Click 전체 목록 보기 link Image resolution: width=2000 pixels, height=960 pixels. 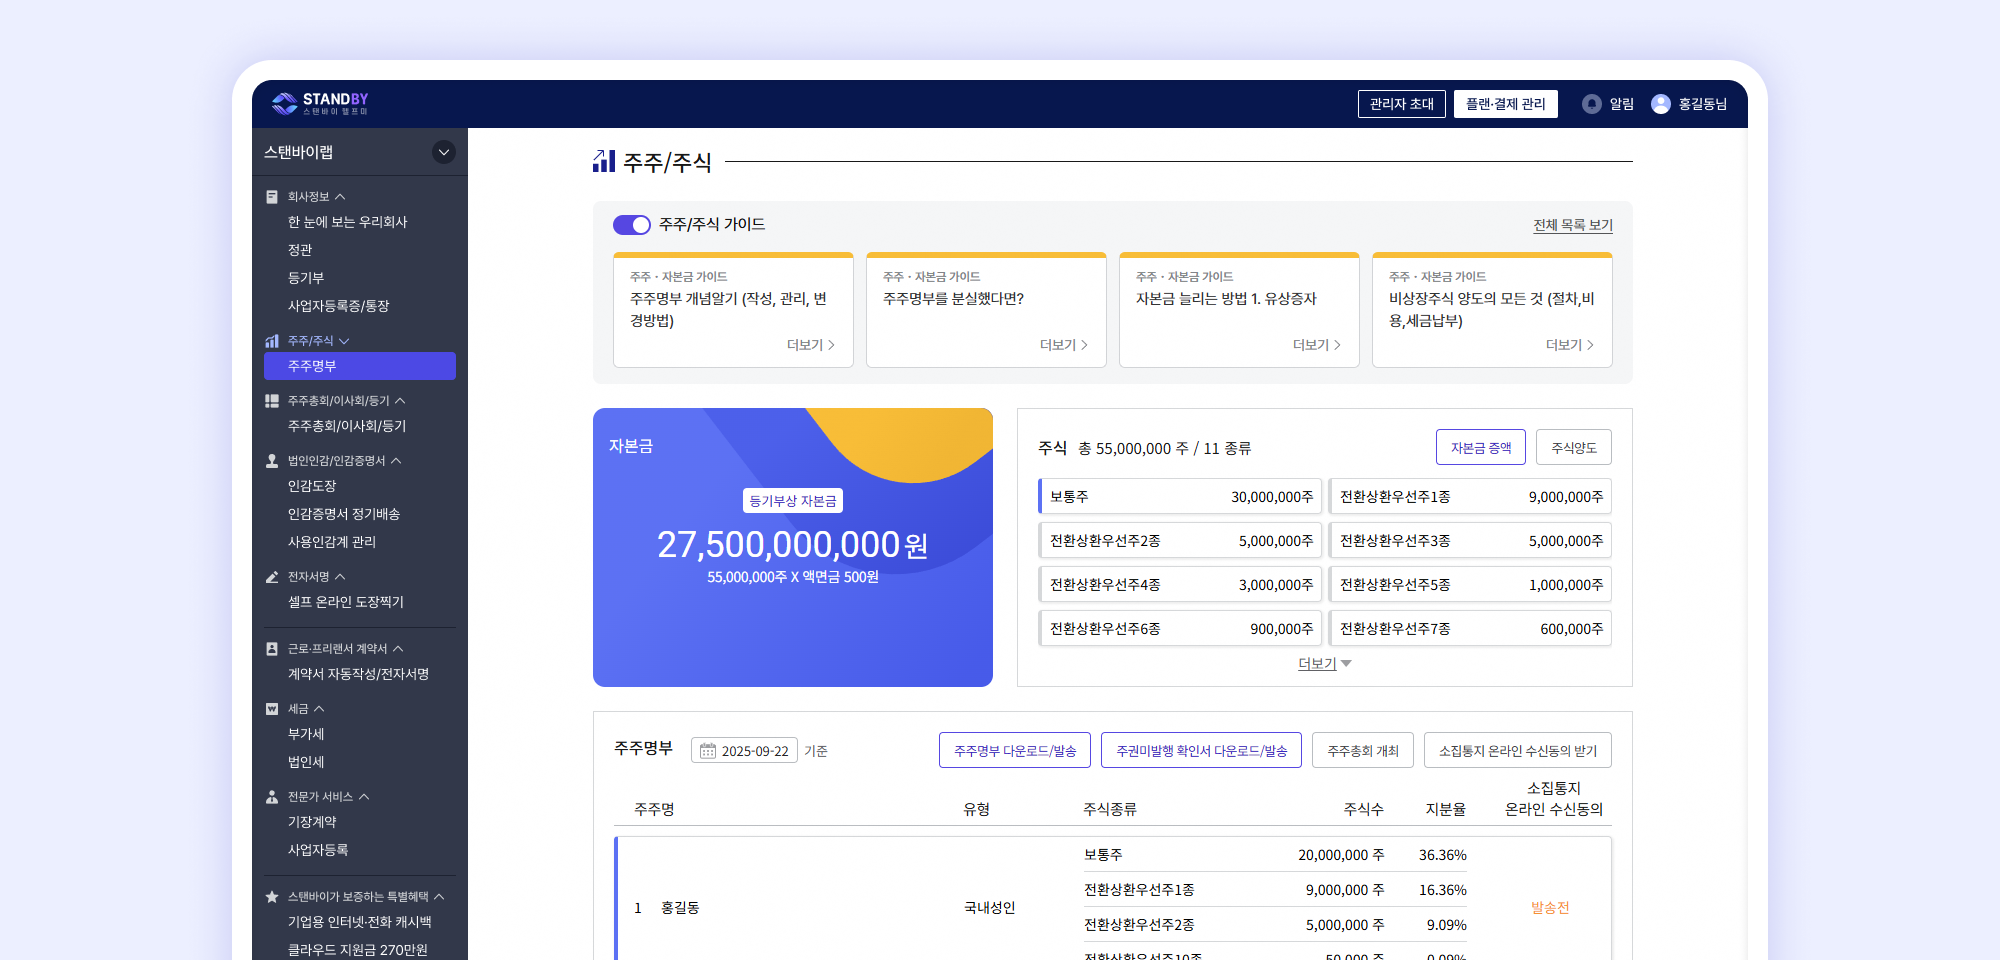(1572, 225)
